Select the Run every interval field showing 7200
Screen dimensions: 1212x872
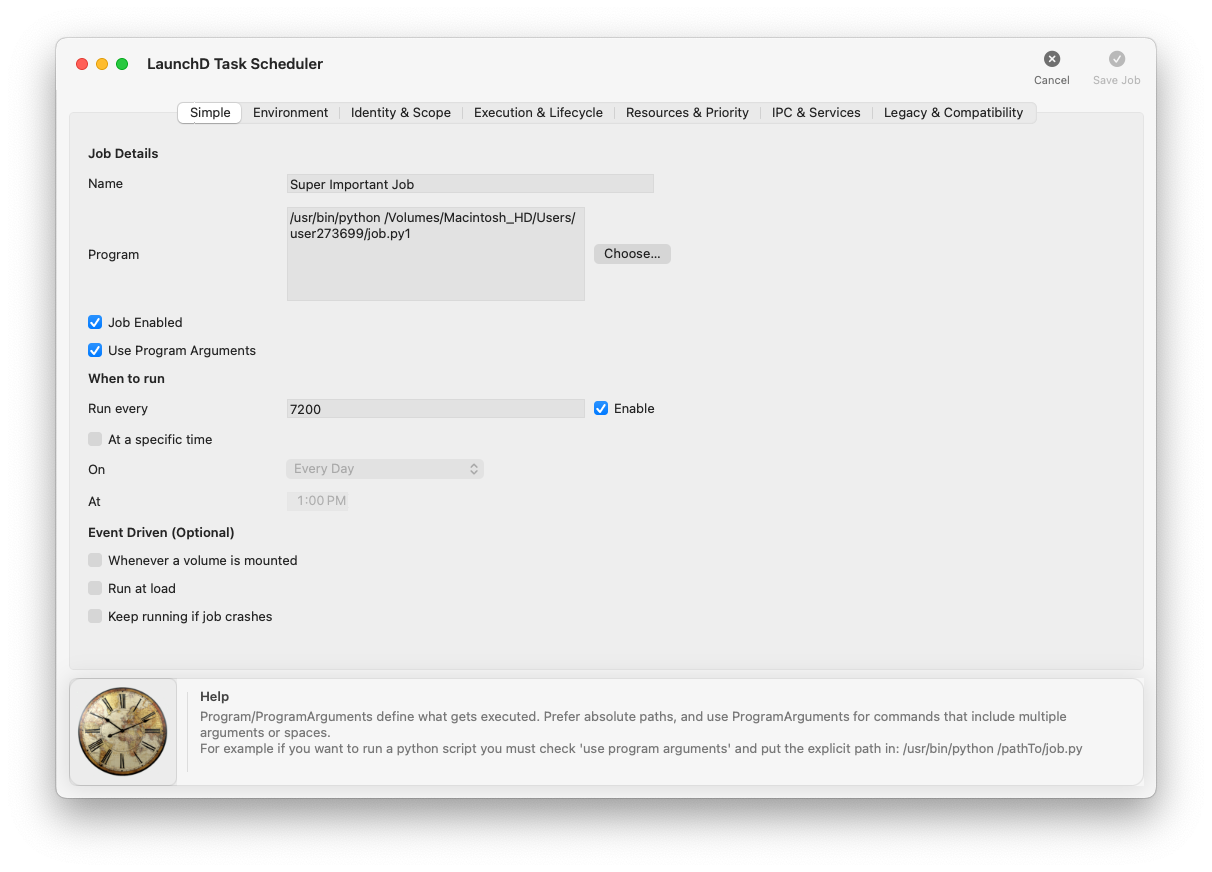click(435, 408)
